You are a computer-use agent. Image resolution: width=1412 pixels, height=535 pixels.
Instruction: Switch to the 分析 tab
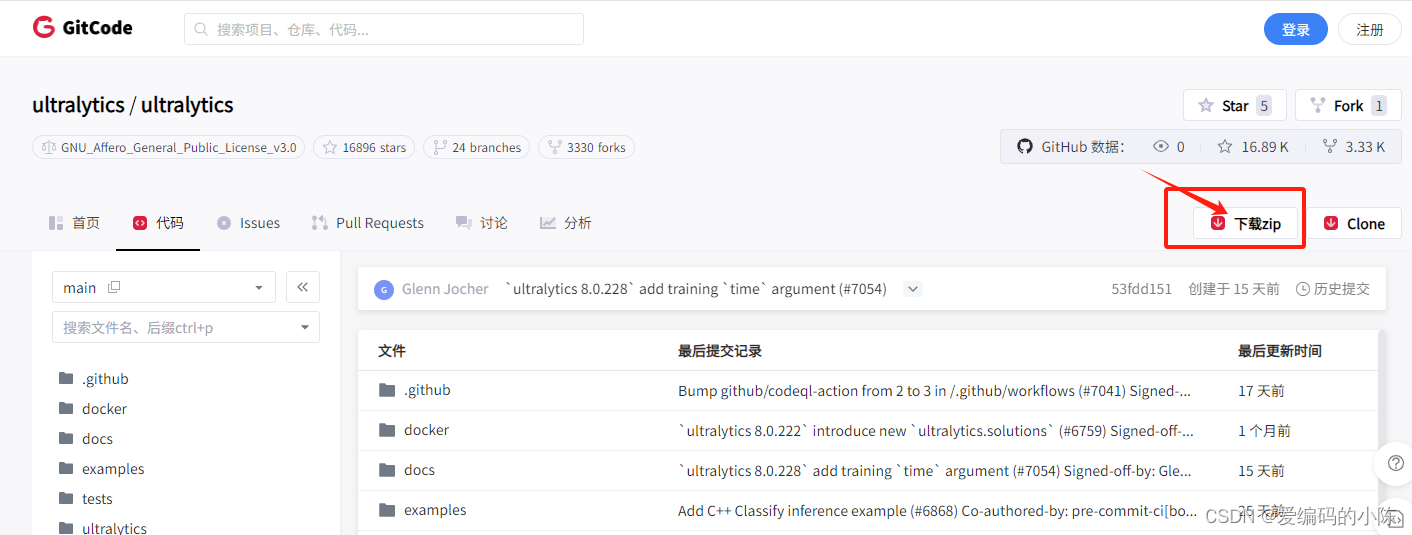coord(566,223)
